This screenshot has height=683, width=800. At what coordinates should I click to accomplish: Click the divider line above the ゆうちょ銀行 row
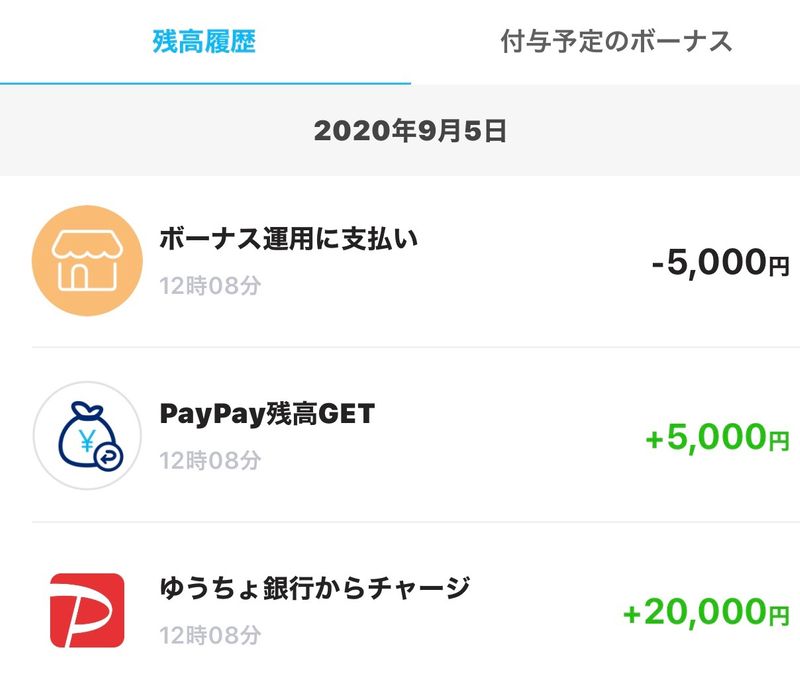click(x=416, y=522)
